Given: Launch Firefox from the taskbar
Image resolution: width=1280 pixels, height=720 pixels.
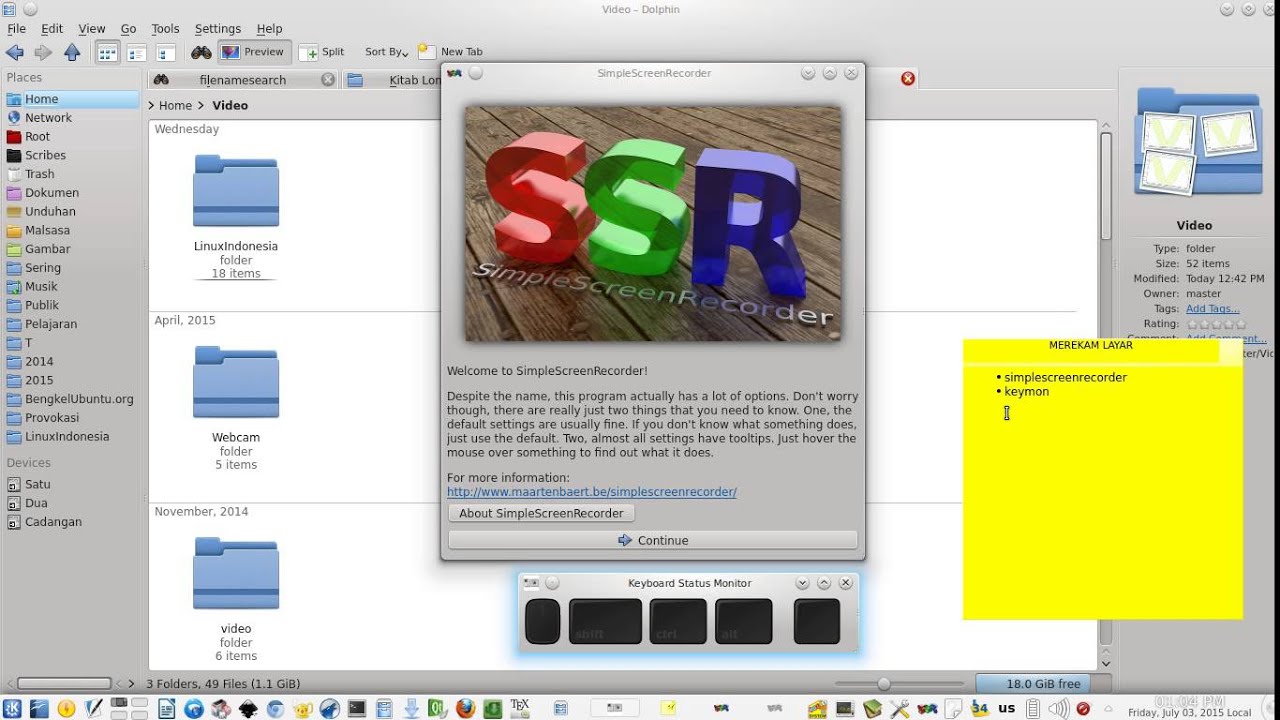Looking at the screenshot, I should tap(465, 709).
